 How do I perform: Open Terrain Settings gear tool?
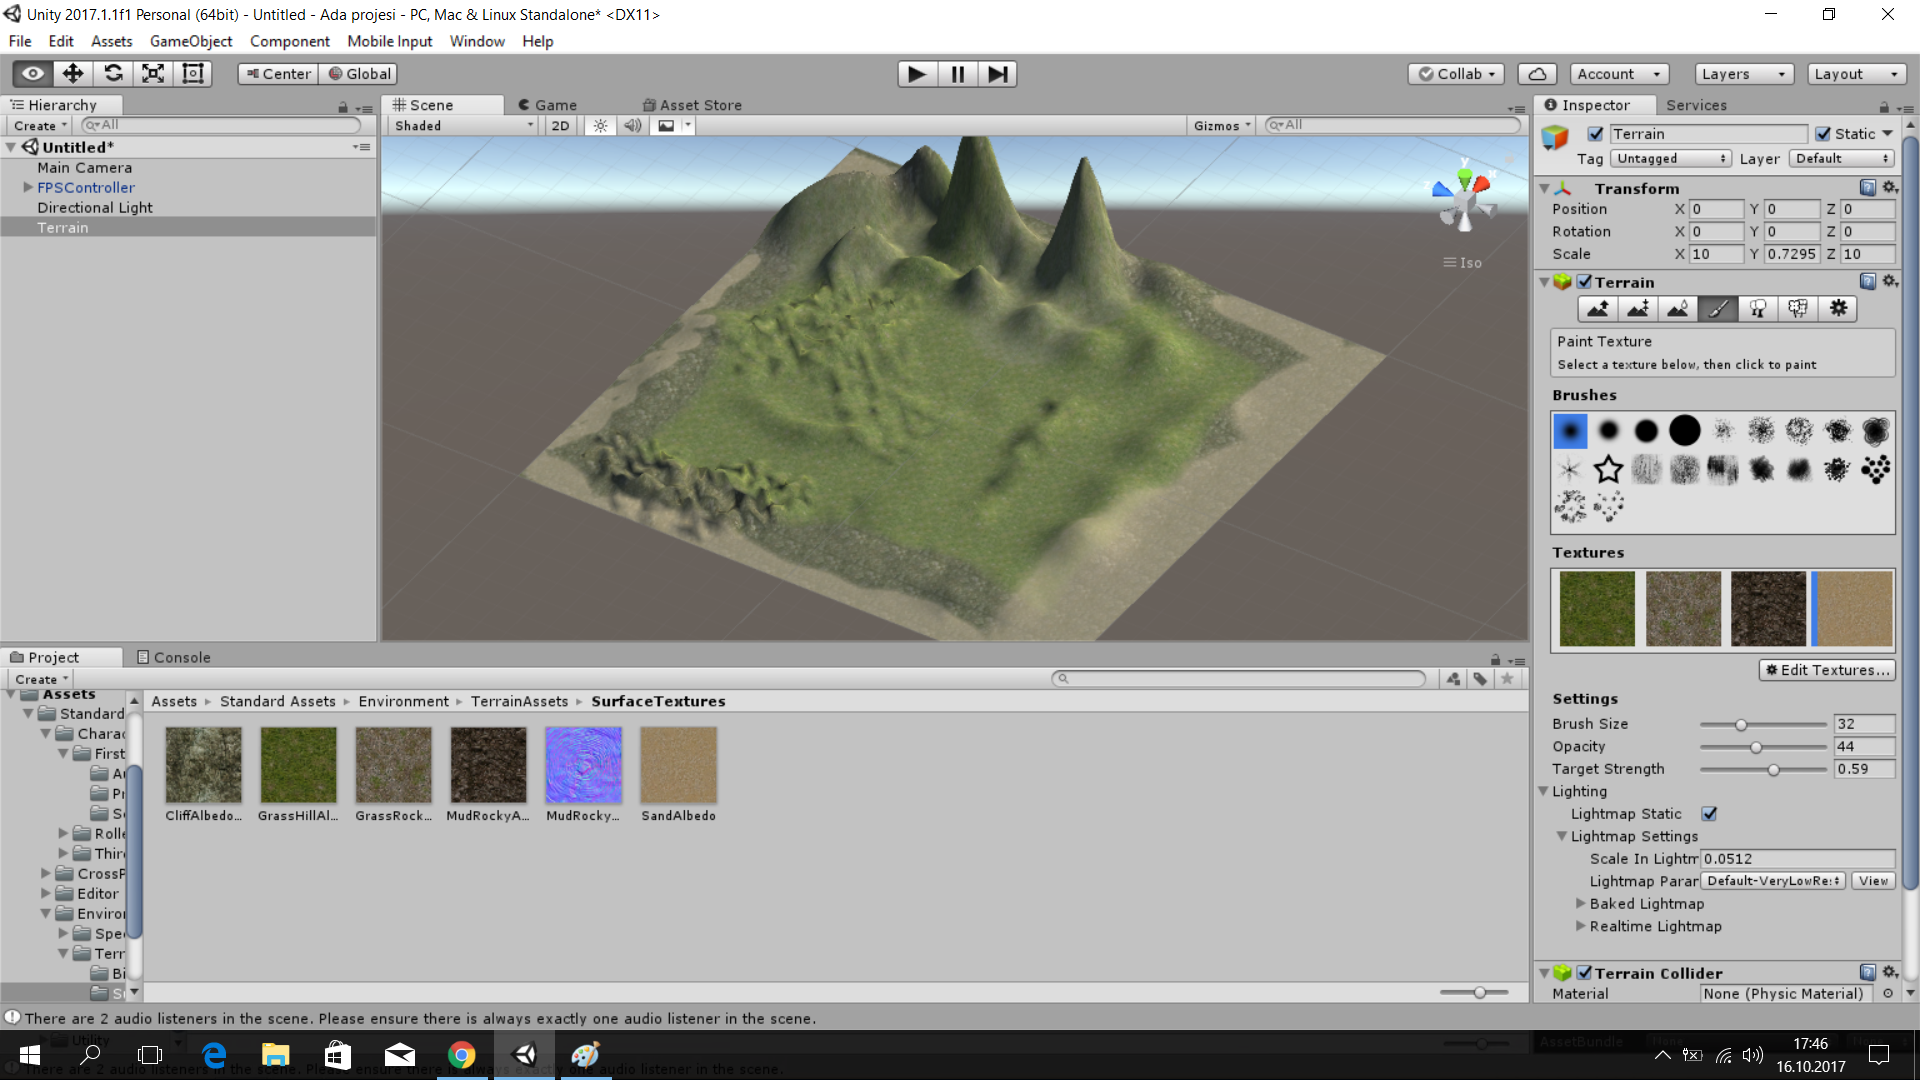pyautogui.click(x=1838, y=309)
